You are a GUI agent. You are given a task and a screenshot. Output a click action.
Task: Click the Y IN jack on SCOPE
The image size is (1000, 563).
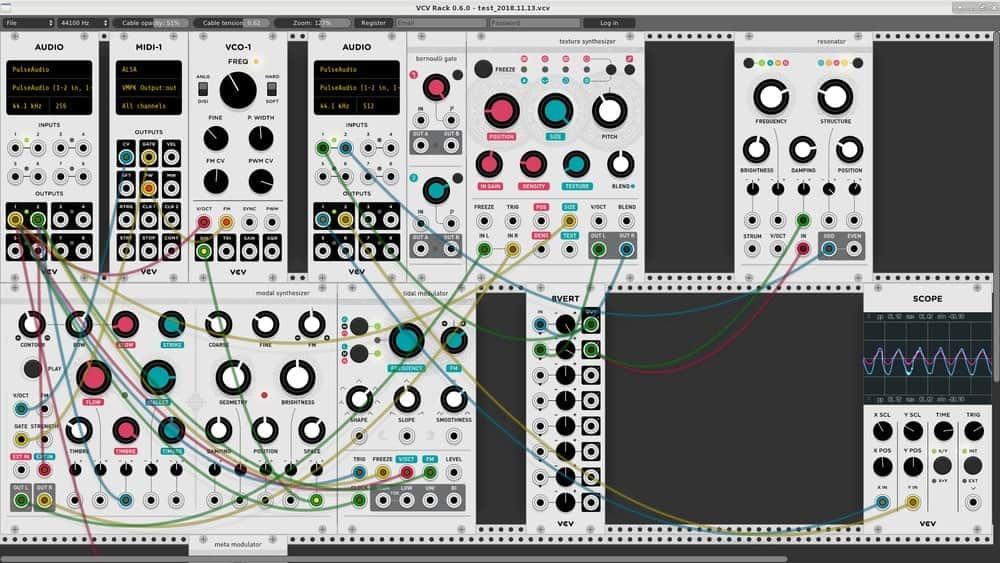coord(913,502)
